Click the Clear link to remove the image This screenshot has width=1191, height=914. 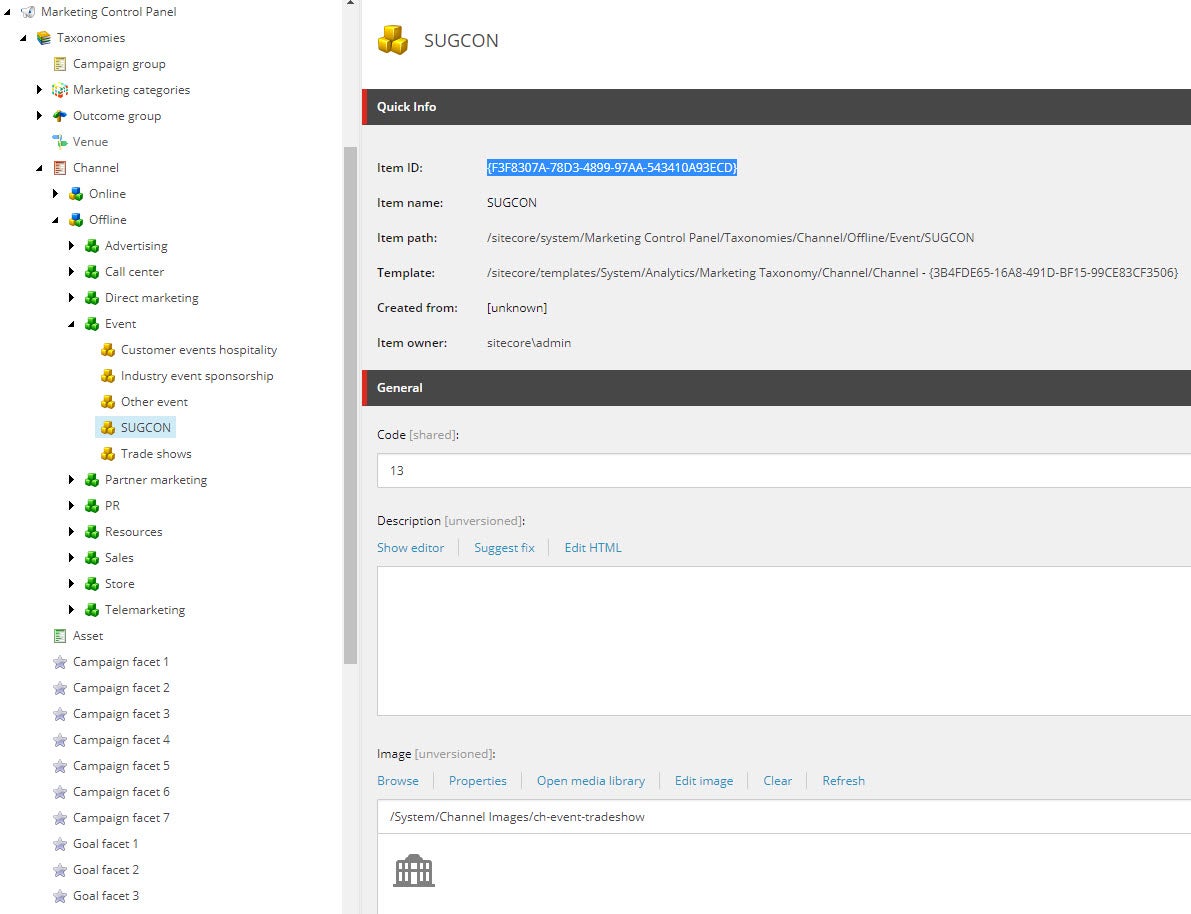(777, 780)
